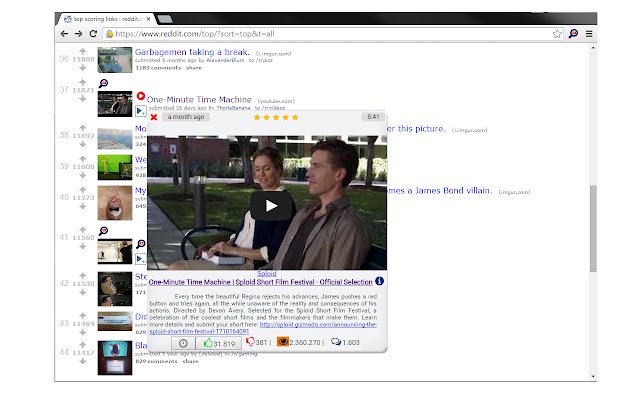Bookmark this page with the star icon

coord(557,34)
